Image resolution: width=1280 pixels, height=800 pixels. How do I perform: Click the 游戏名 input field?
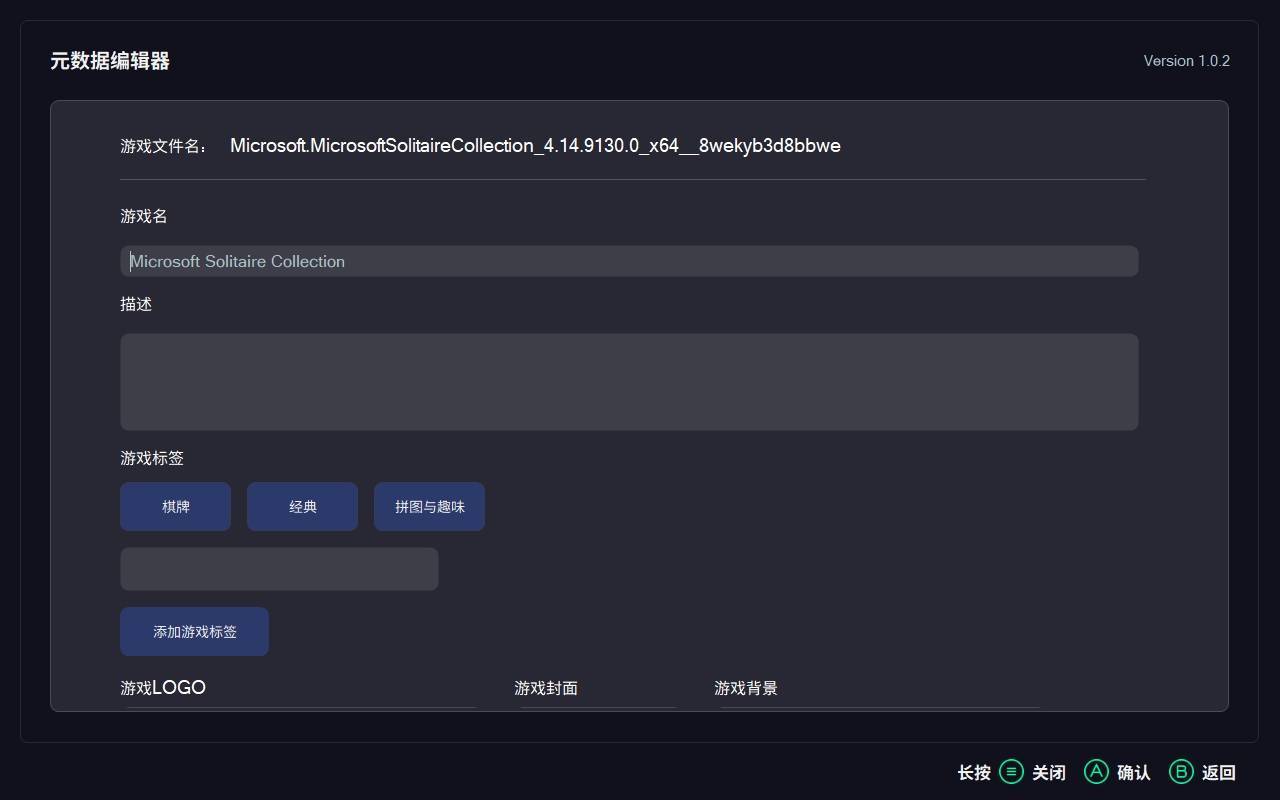629,261
